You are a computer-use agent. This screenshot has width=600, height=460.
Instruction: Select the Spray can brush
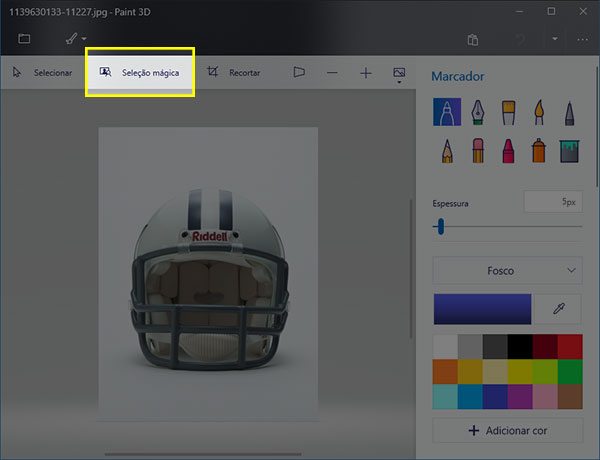pos(538,150)
